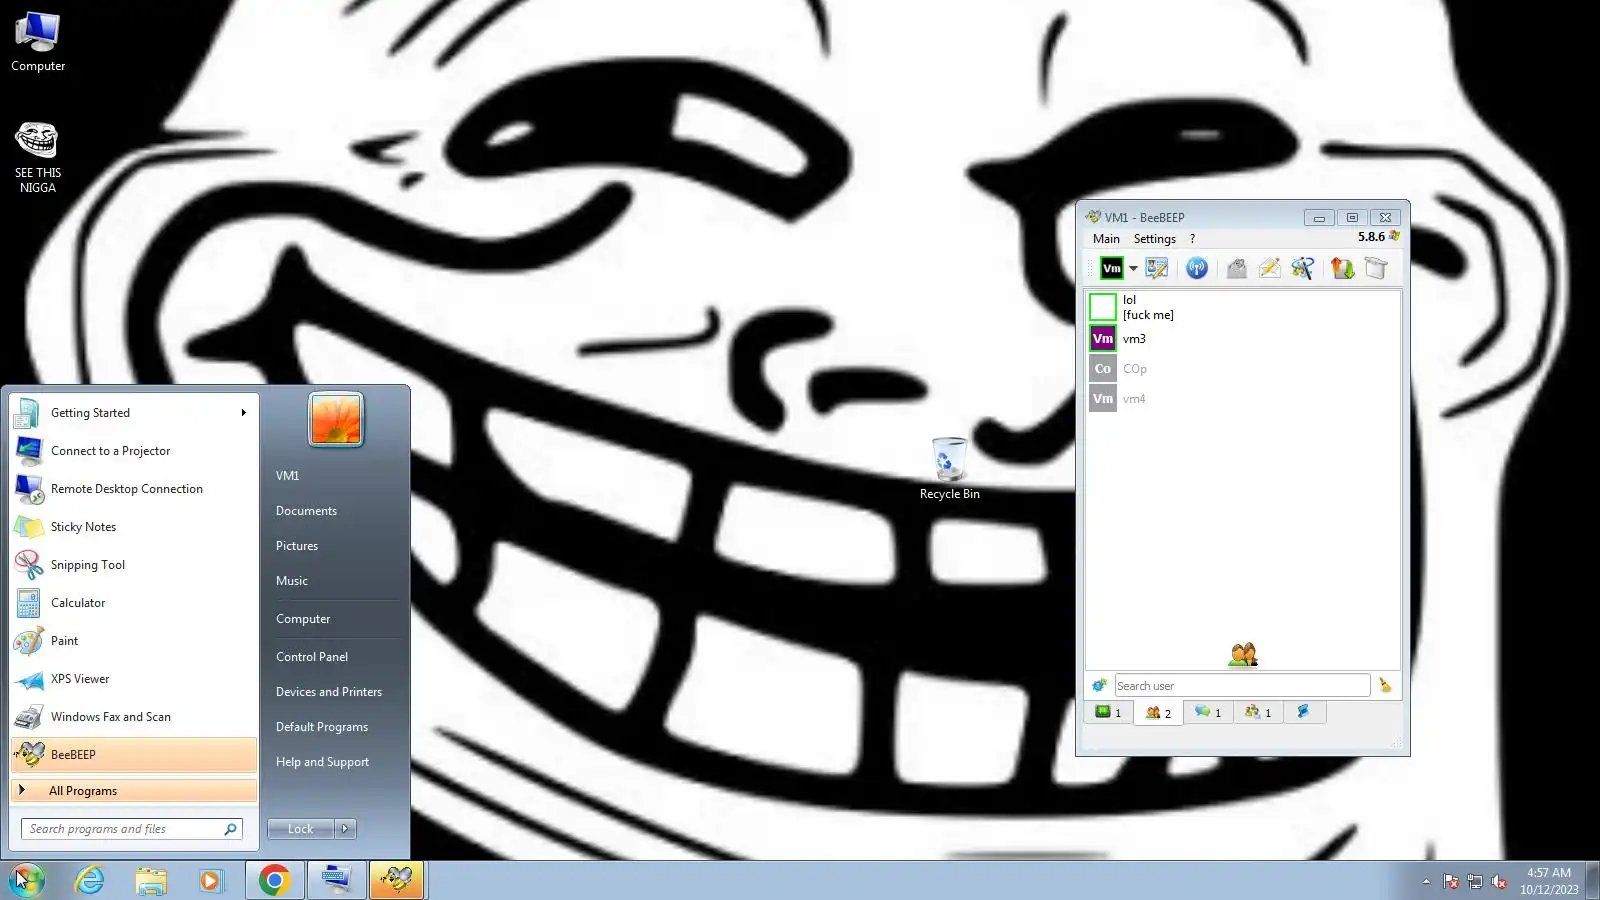Image resolution: width=1600 pixels, height=900 pixels.
Task: Open the file transfer arrows icon
Action: (x=1343, y=268)
